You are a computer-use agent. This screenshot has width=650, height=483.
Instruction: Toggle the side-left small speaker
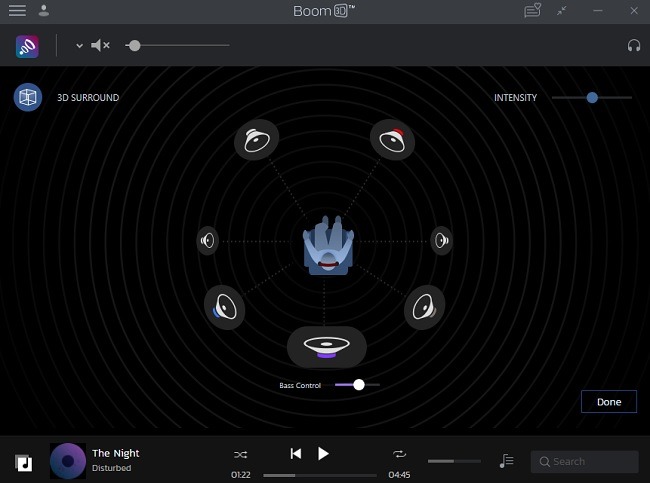pos(207,240)
